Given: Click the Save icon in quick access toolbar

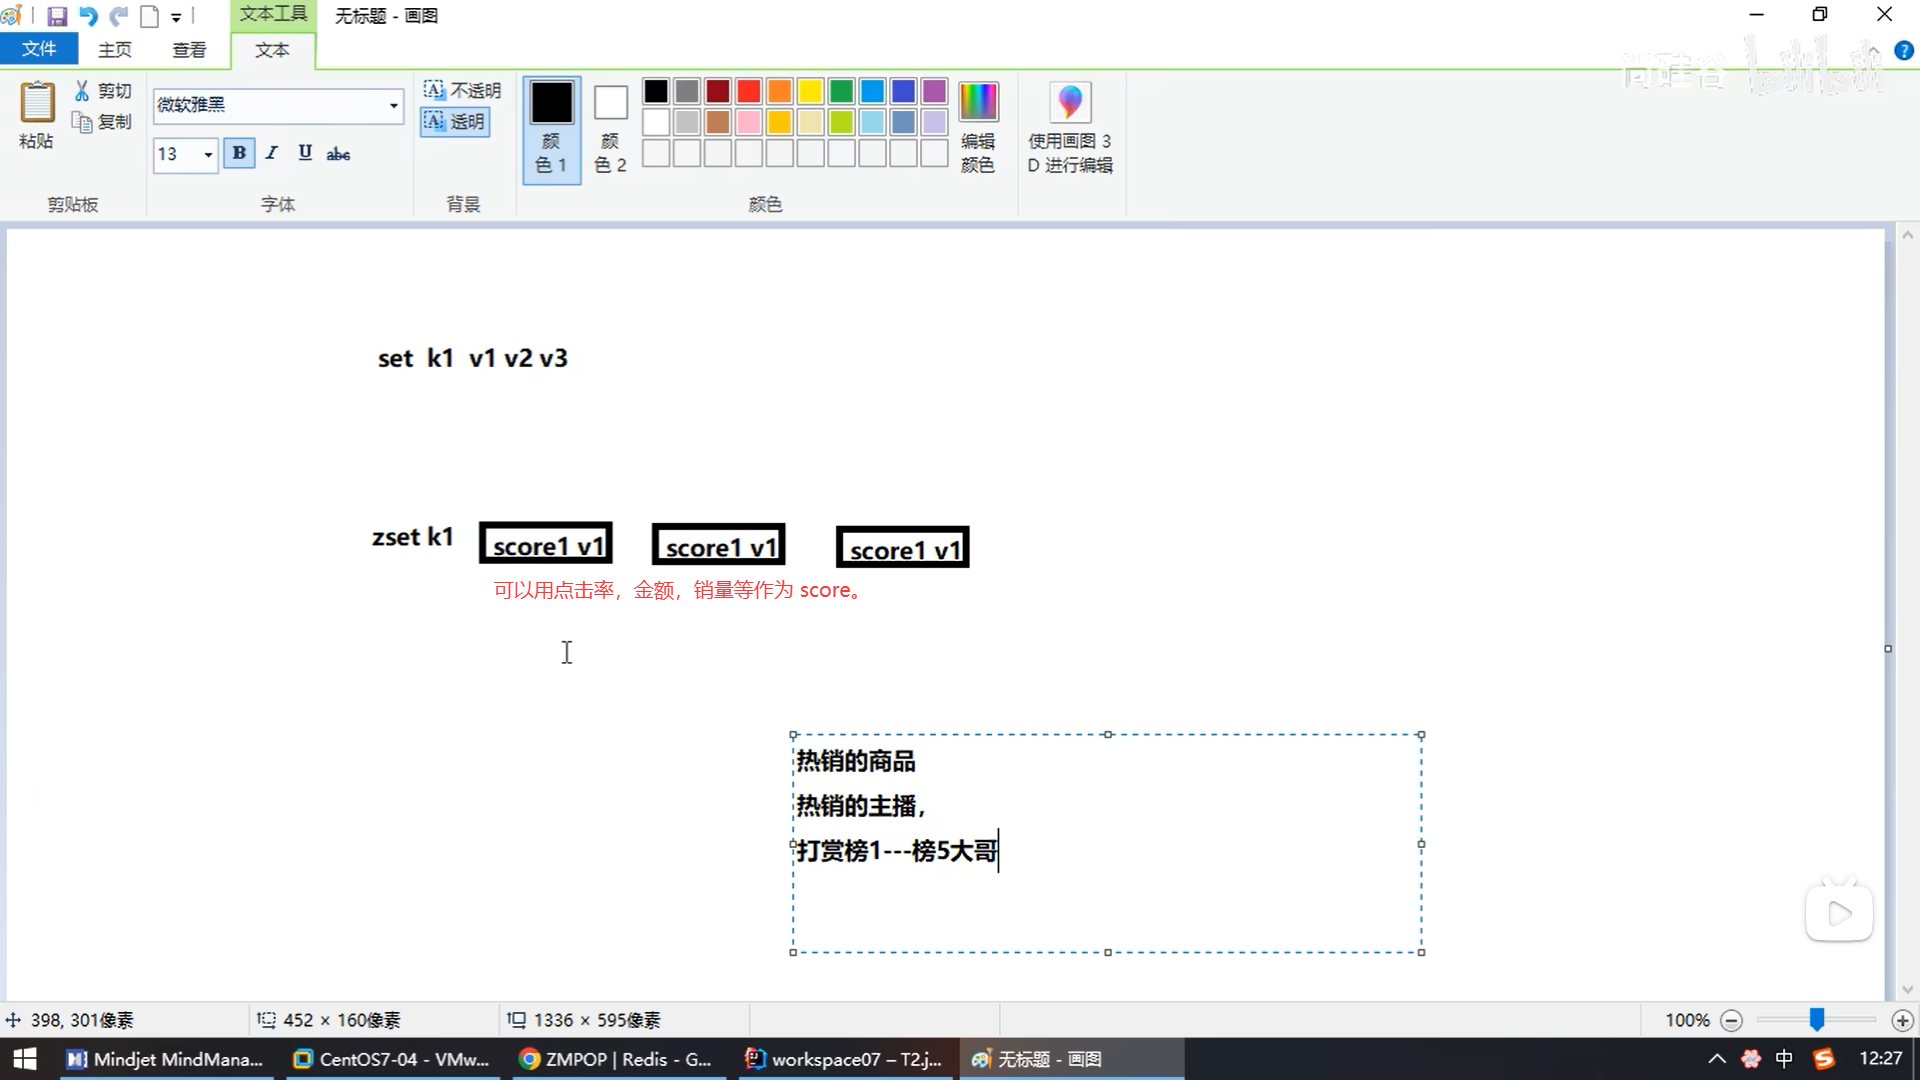Looking at the screenshot, I should click(x=57, y=16).
